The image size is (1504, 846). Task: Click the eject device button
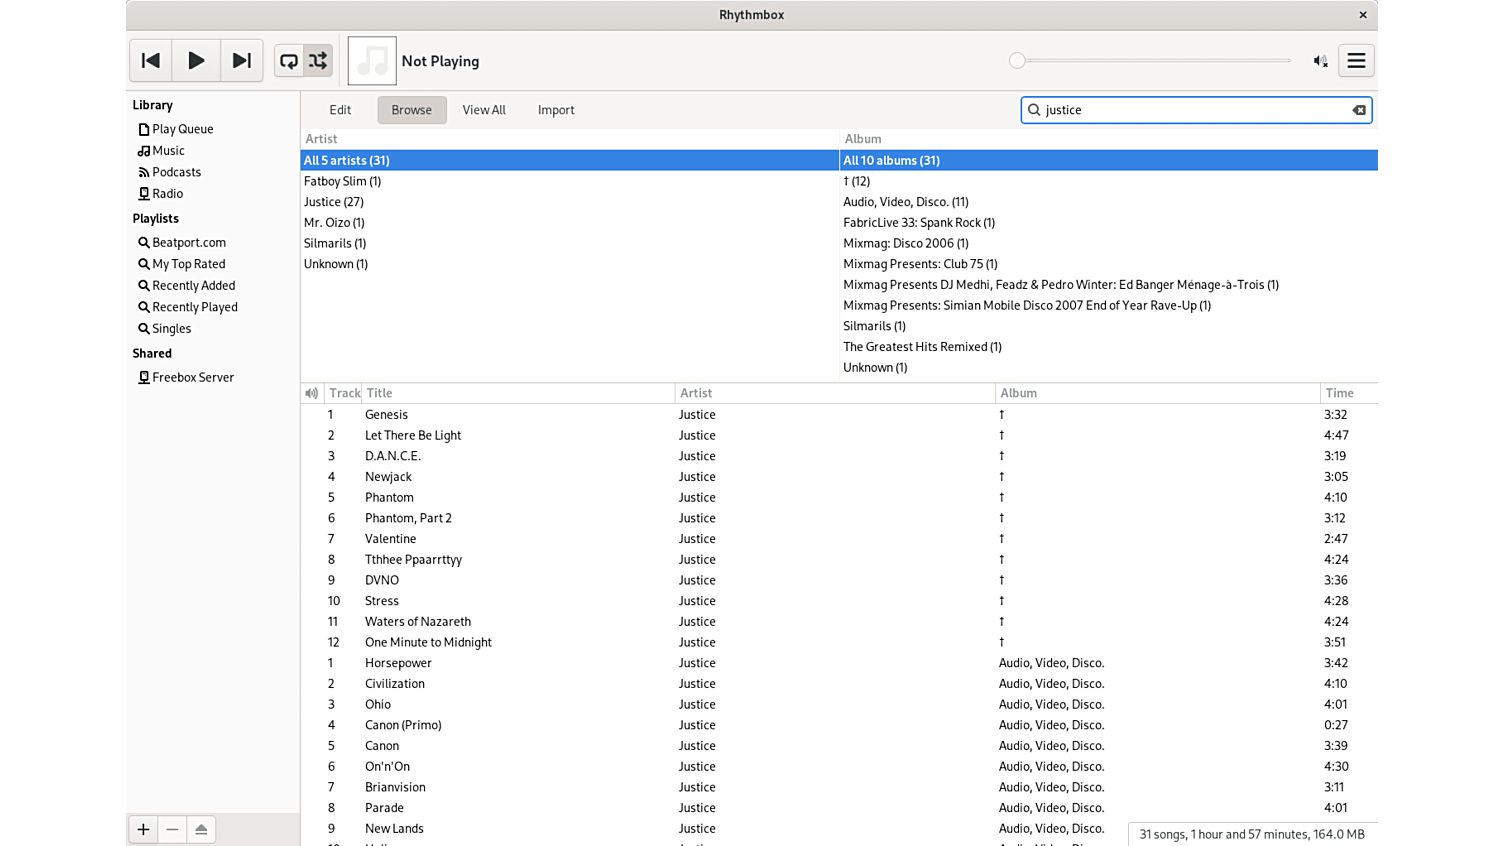(x=201, y=829)
